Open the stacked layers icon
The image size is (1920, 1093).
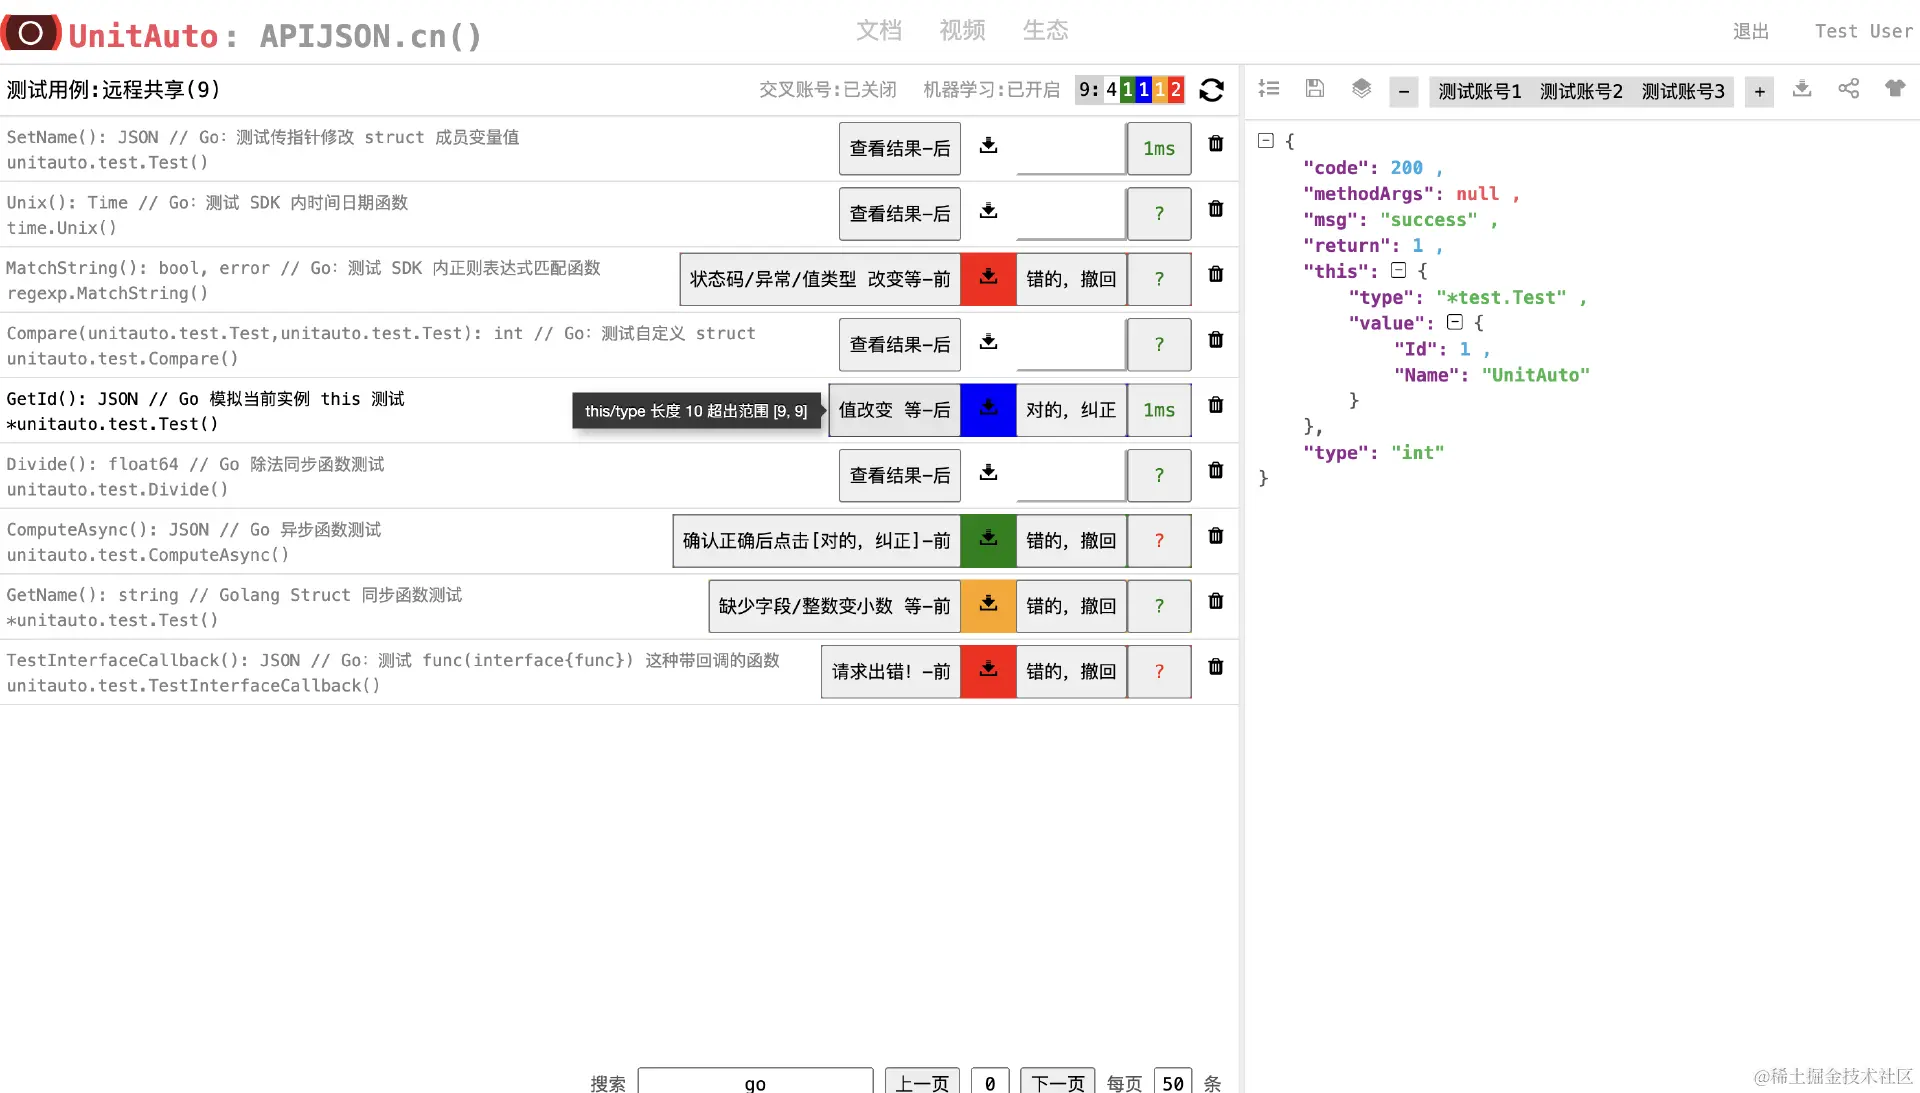coord(1361,89)
